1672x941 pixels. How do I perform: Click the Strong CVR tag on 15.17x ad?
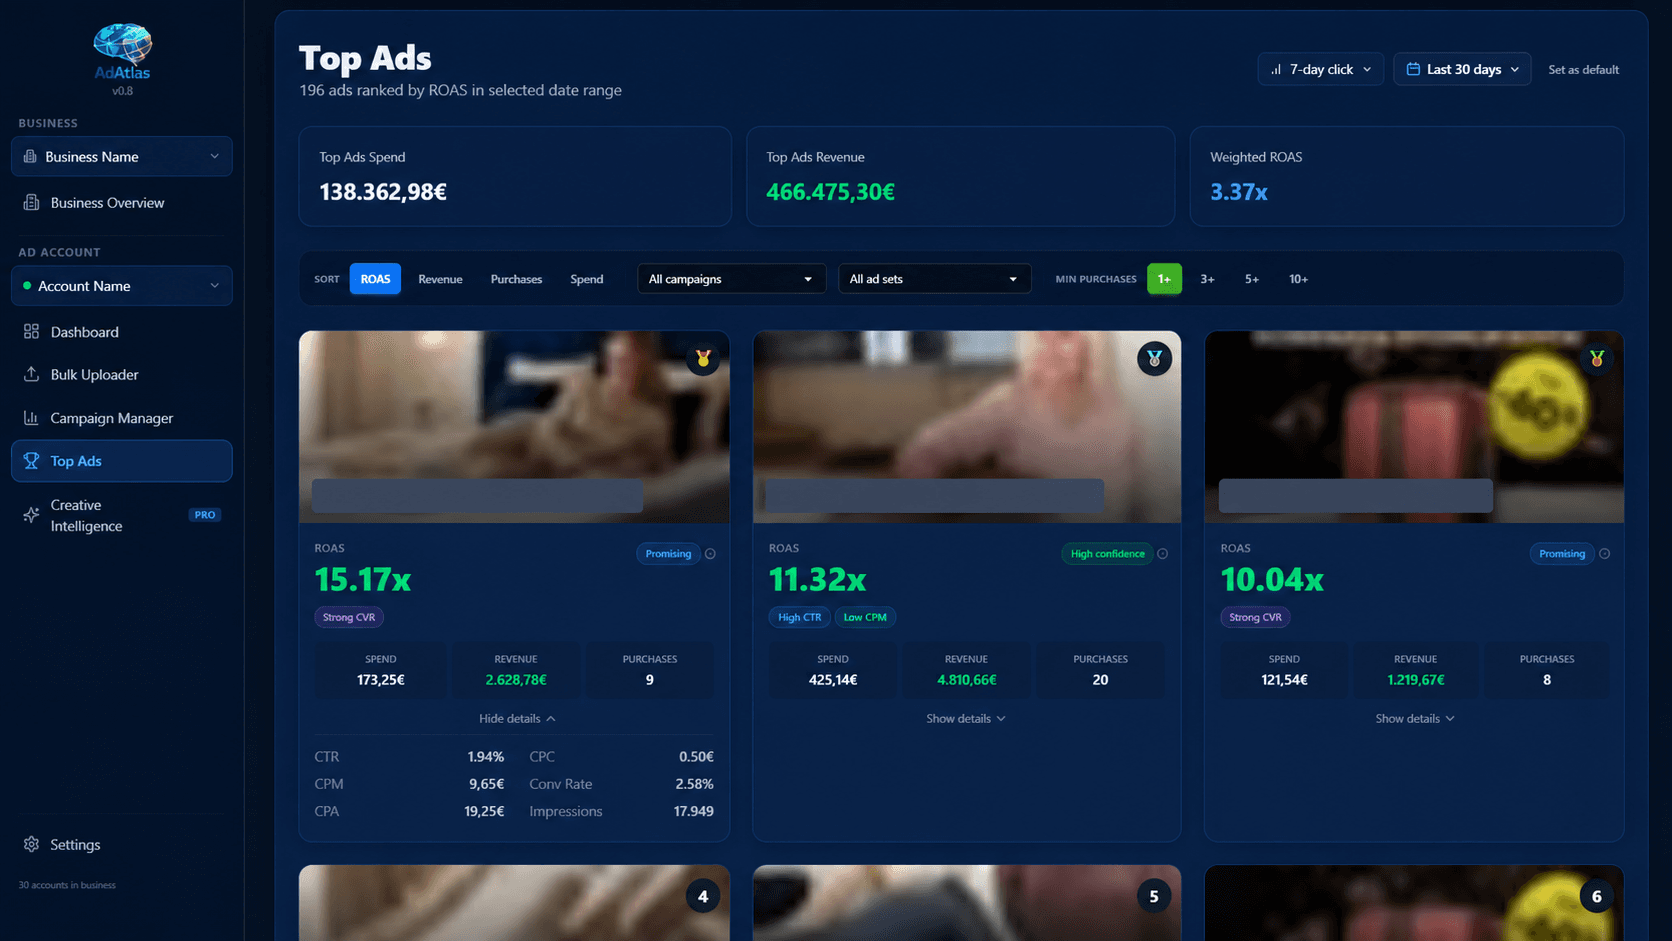[x=349, y=617]
